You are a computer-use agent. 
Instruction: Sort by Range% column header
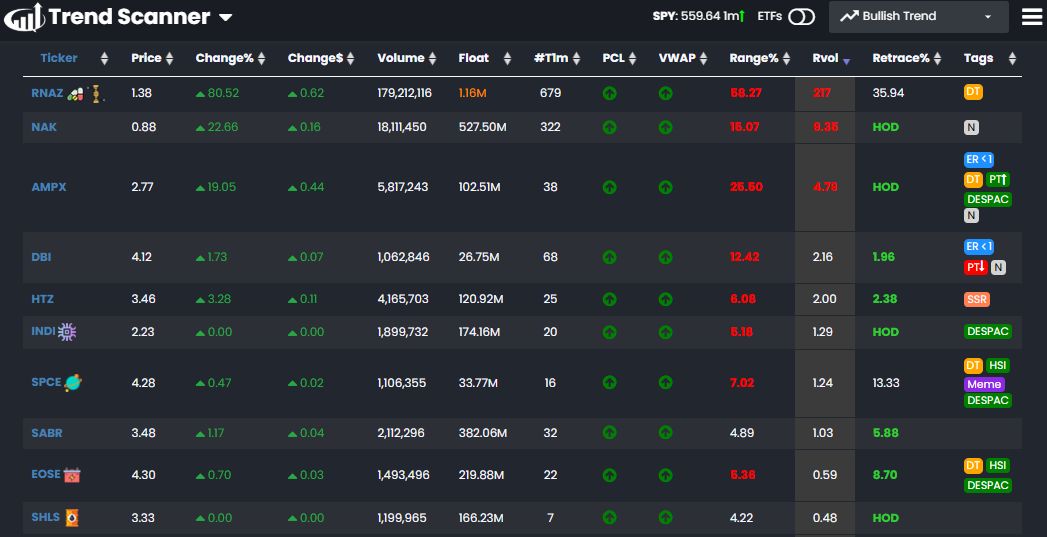[x=760, y=58]
